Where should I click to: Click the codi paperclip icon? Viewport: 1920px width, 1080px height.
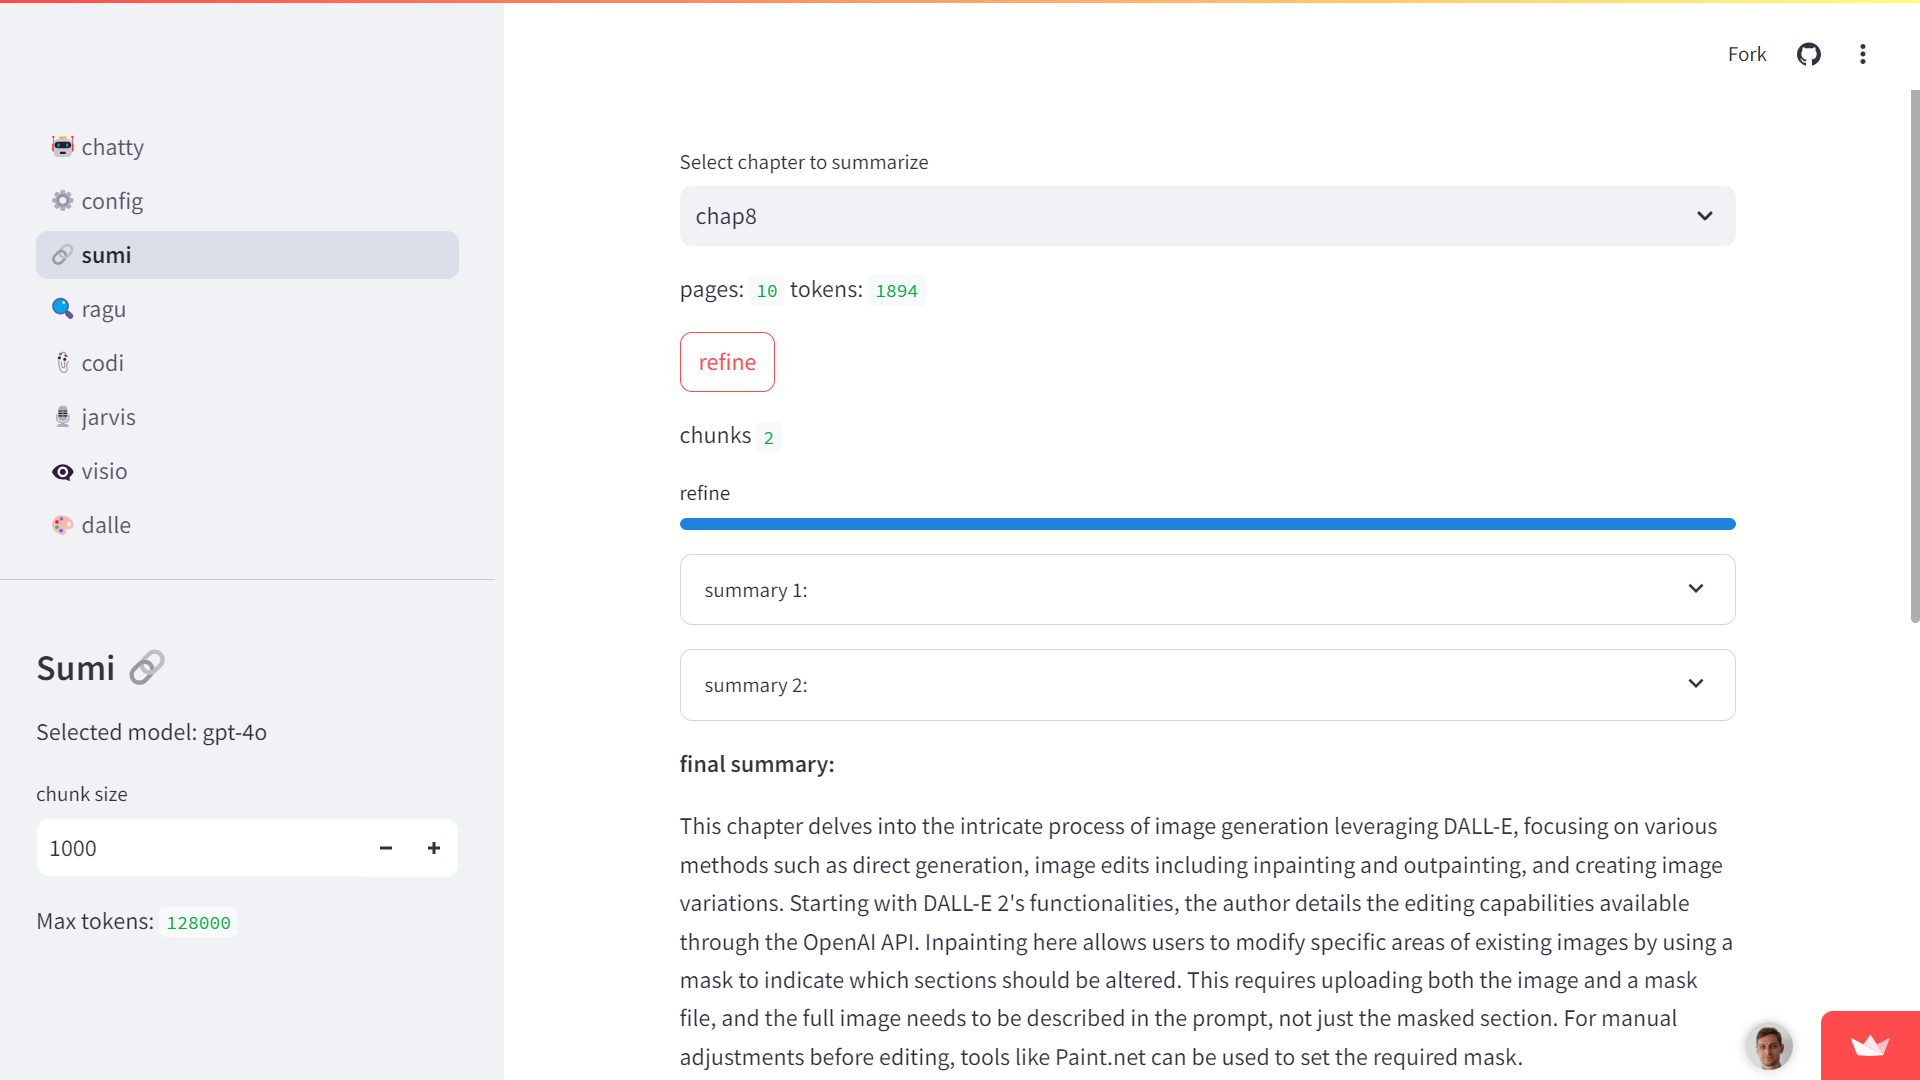click(x=62, y=363)
